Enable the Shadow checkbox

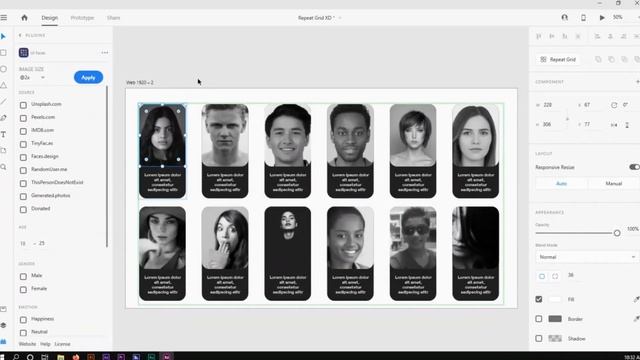539,338
